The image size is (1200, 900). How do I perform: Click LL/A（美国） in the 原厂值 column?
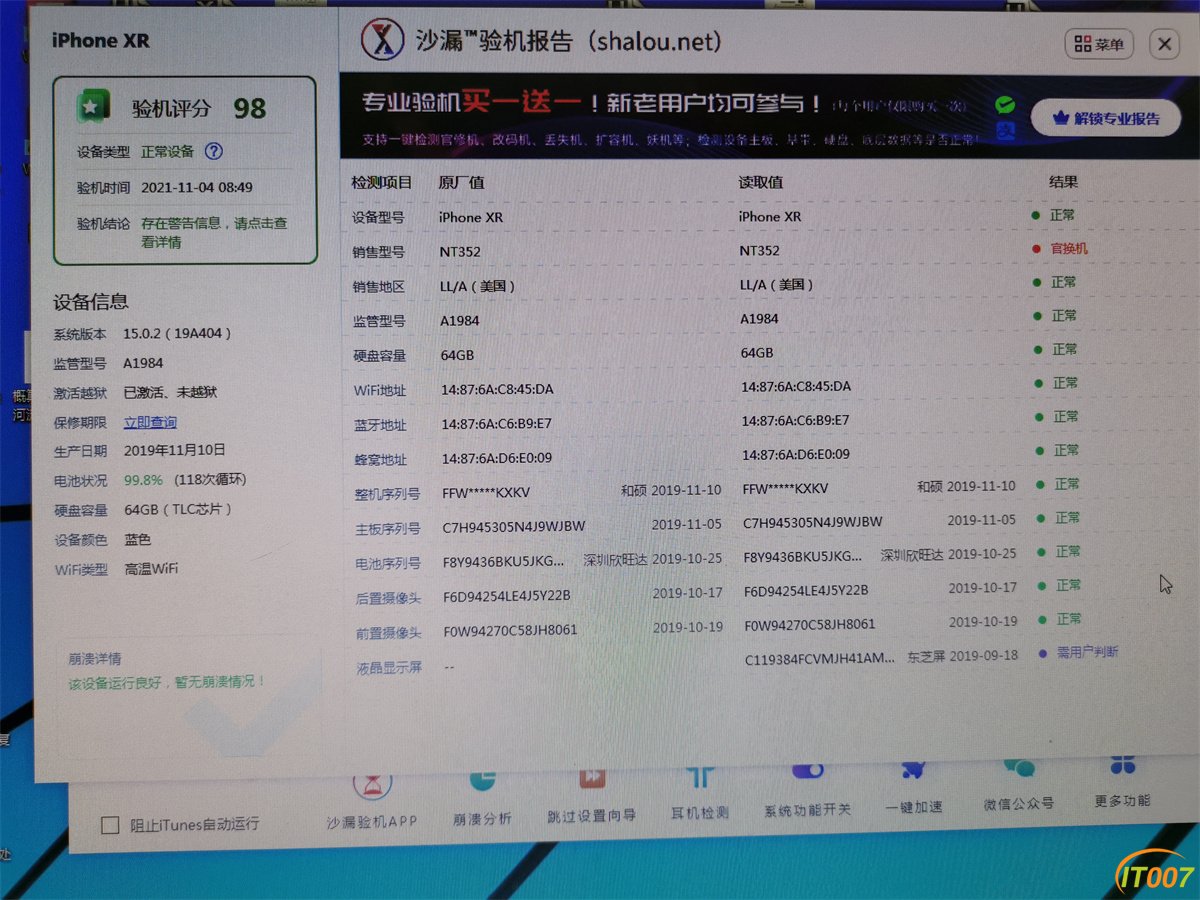[478, 286]
